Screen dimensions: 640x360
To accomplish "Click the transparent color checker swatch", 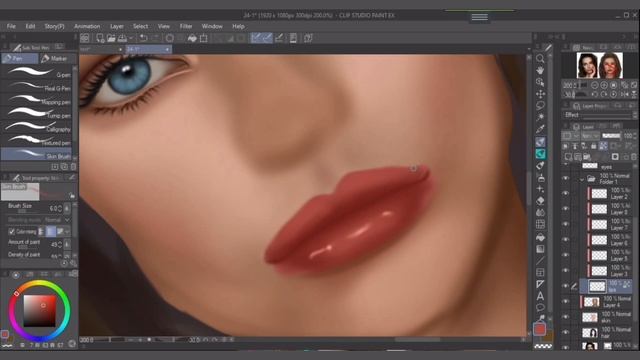I will [x=543, y=346].
